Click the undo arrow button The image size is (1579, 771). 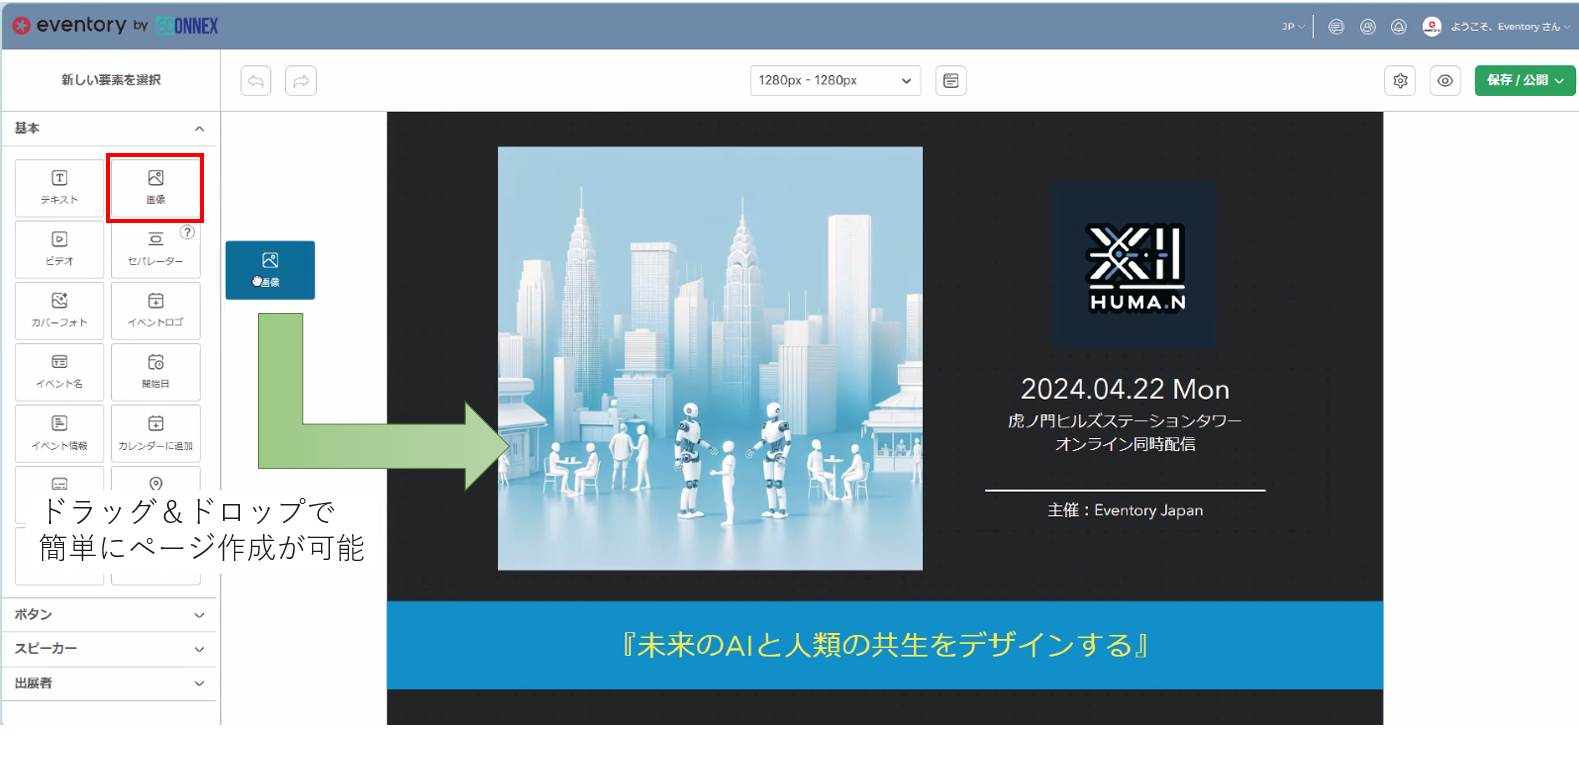[x=256, y=81]
